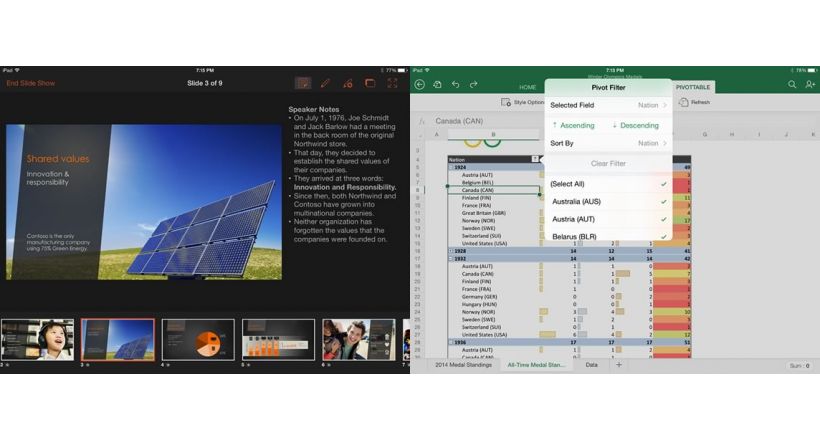Viewport: 820px width, 440px height.
Task: Expand the 1928 pivot group
Action: [x=451, y=251]
